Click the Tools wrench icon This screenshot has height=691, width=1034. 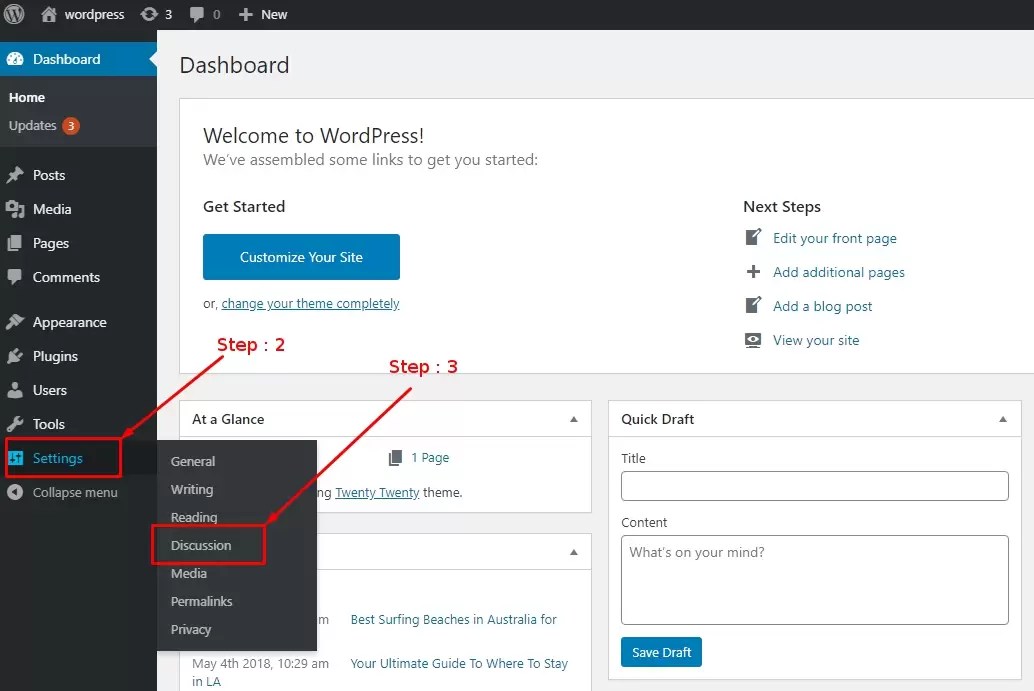[x=16, y=424]
